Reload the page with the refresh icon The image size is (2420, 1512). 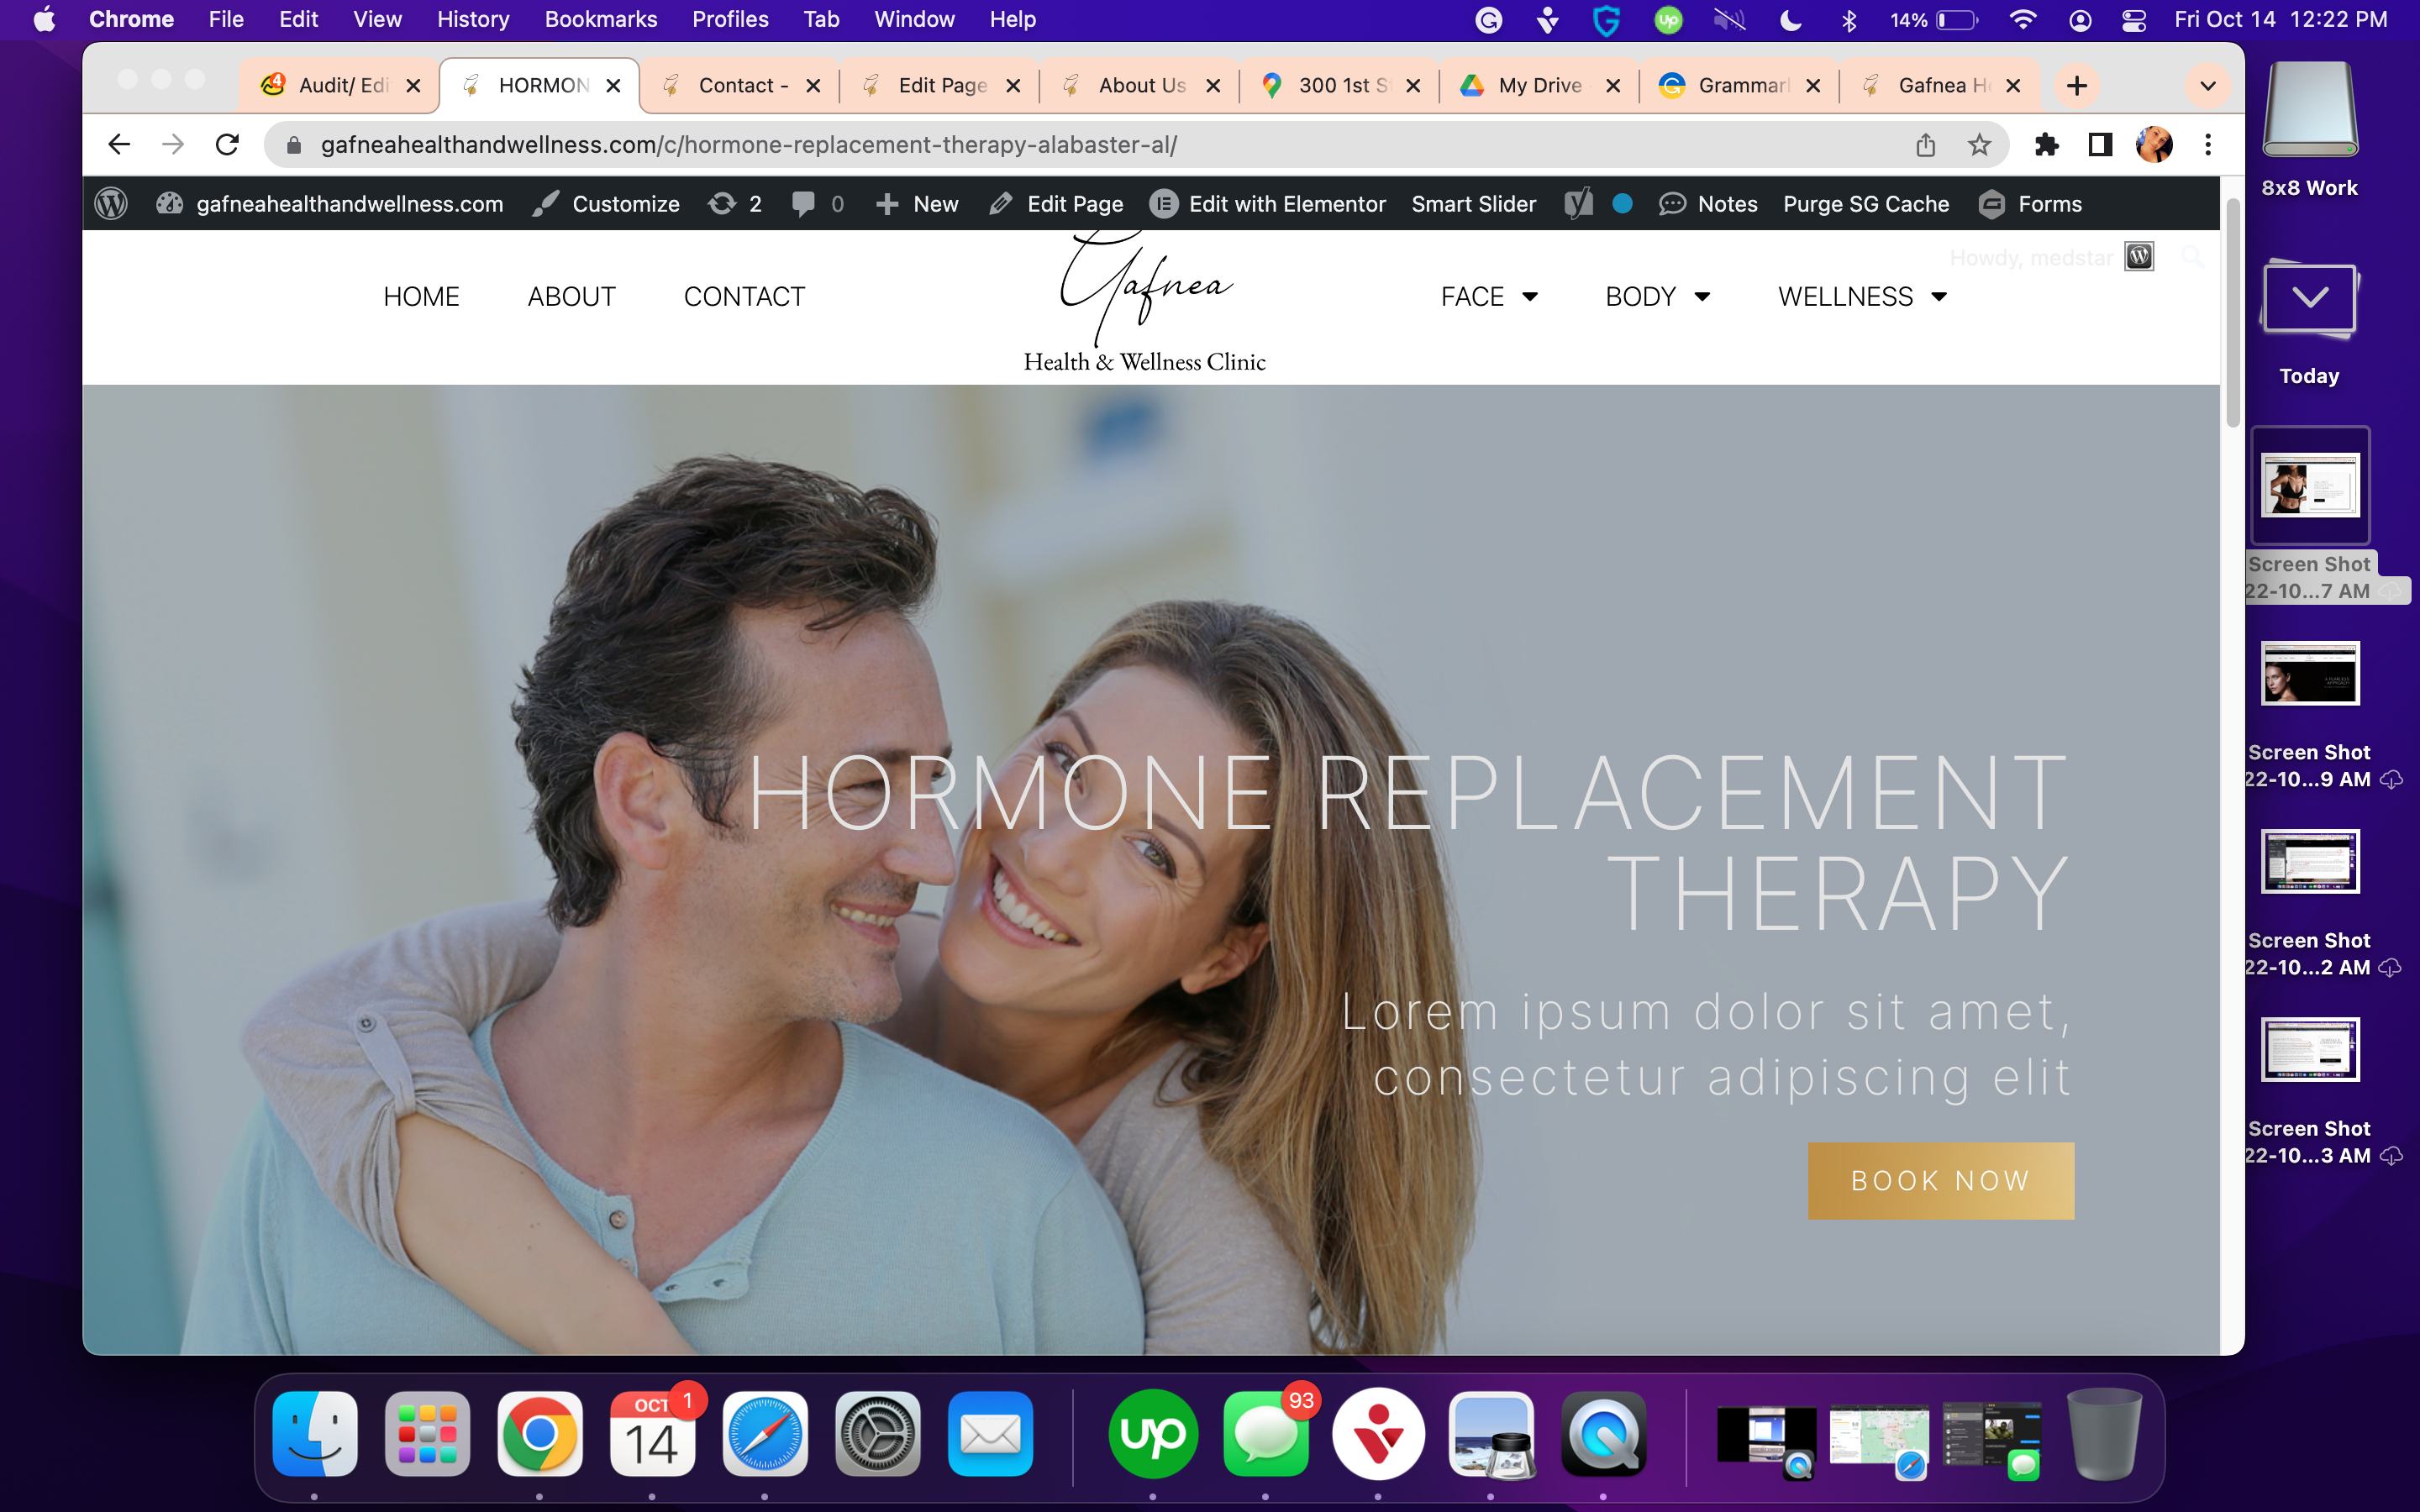click(x=227, y=145)
